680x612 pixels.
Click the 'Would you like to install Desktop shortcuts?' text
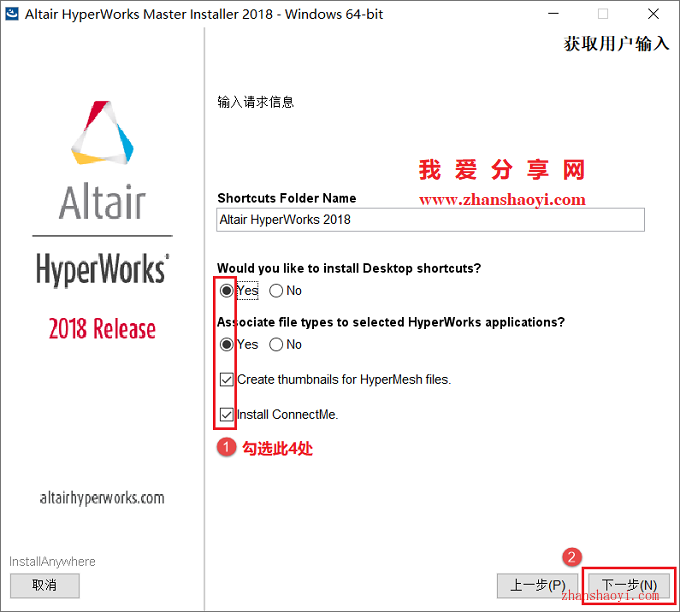(x=349, y=268)
